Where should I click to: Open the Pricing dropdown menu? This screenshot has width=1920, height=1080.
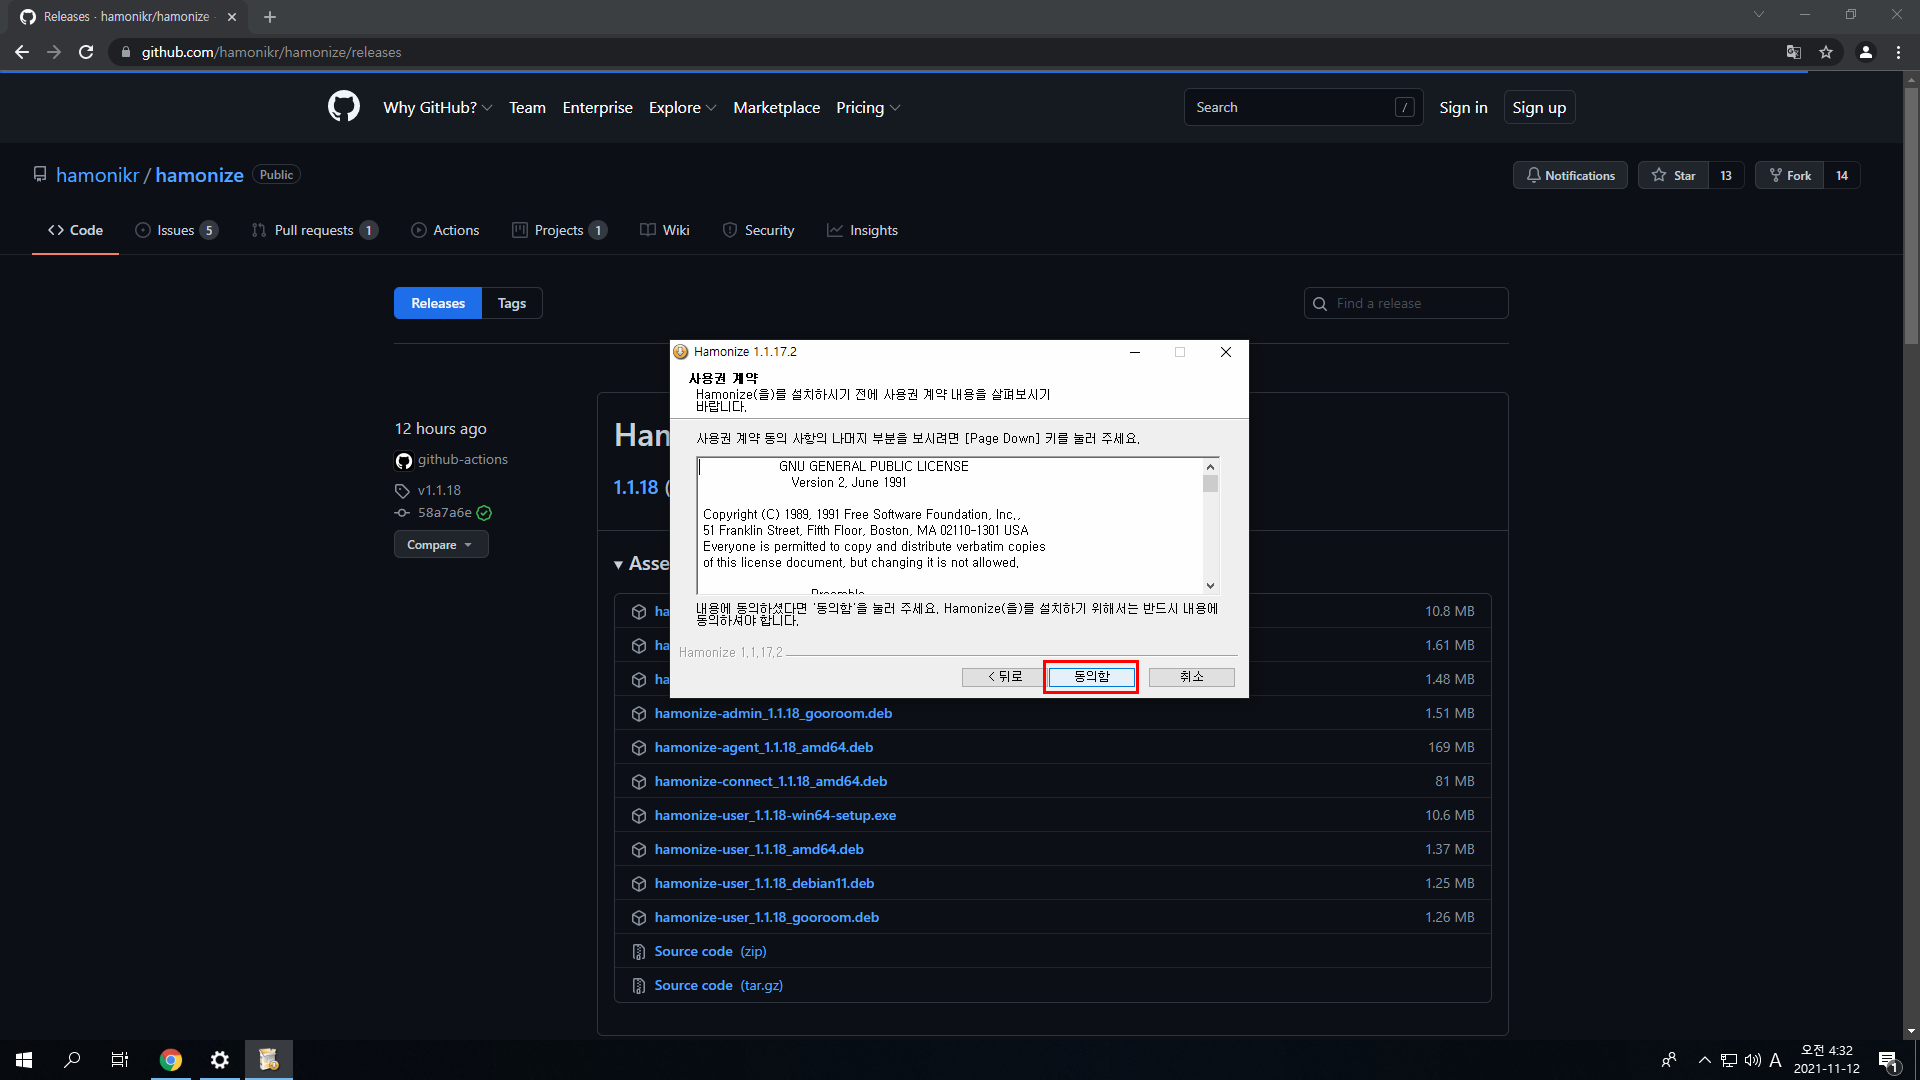pos(868,107)
